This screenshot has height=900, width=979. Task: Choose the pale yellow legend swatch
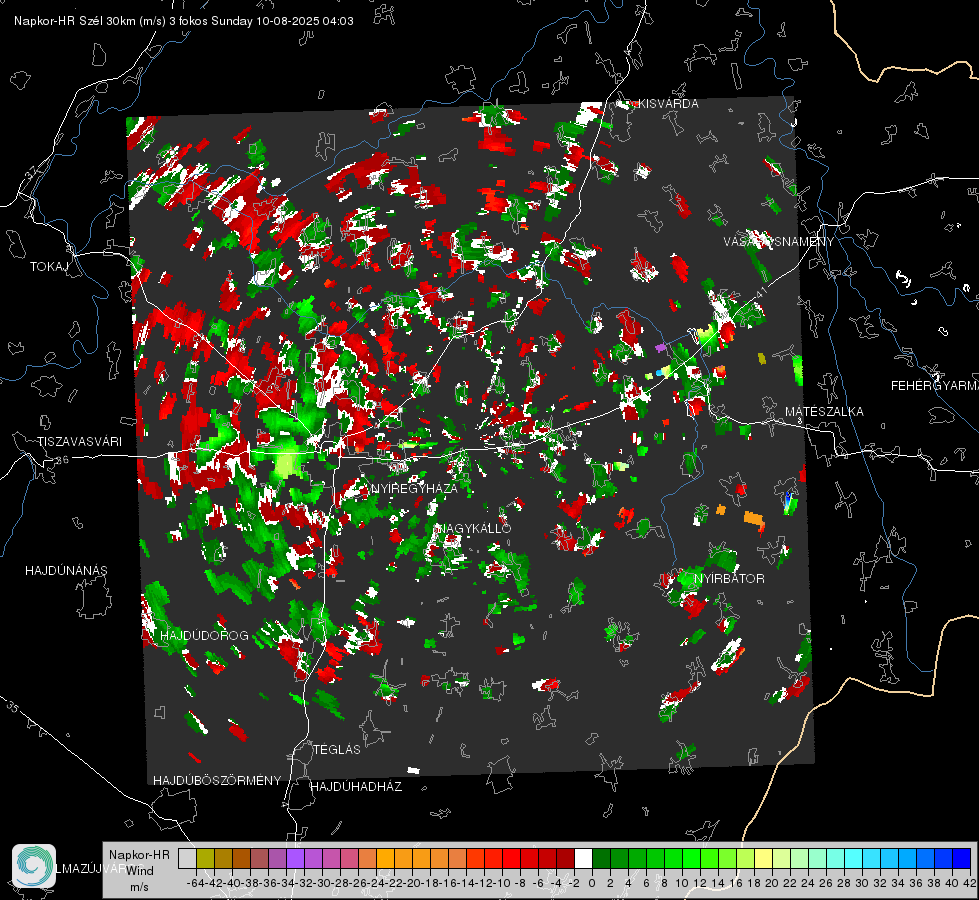click(763, 858)
